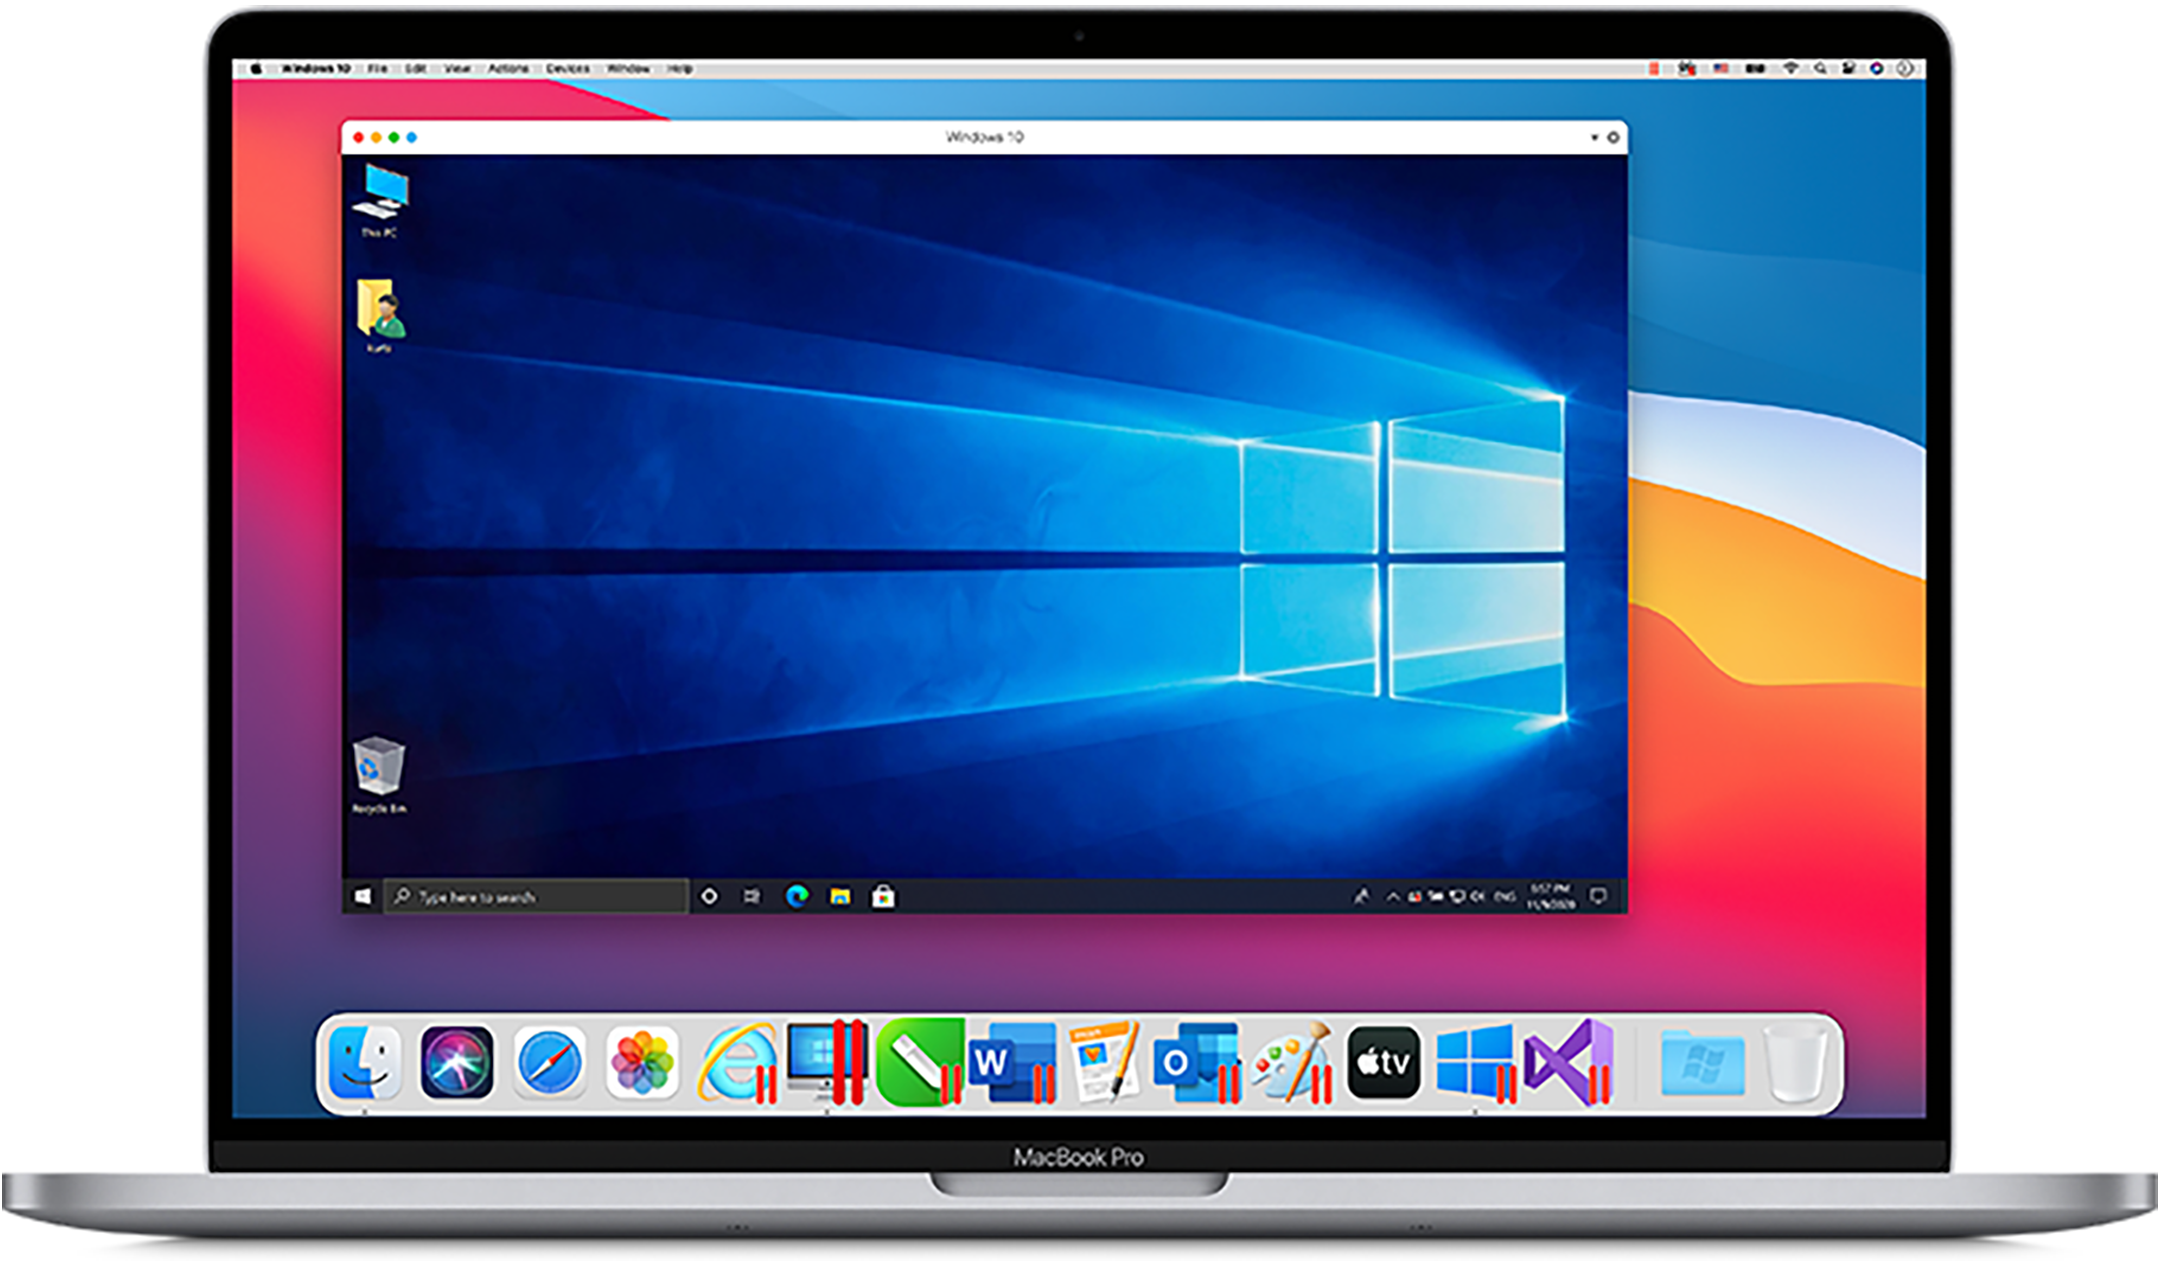Open the Devices menu in the menu bar
2160x1261 pixels.
tap(567, 69)
